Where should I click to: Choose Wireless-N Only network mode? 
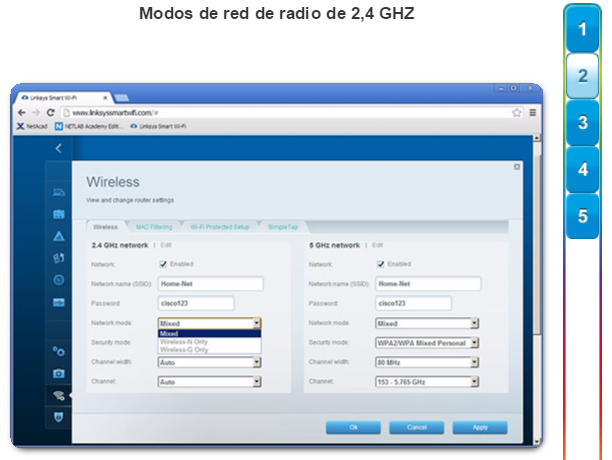click(210, 341)
